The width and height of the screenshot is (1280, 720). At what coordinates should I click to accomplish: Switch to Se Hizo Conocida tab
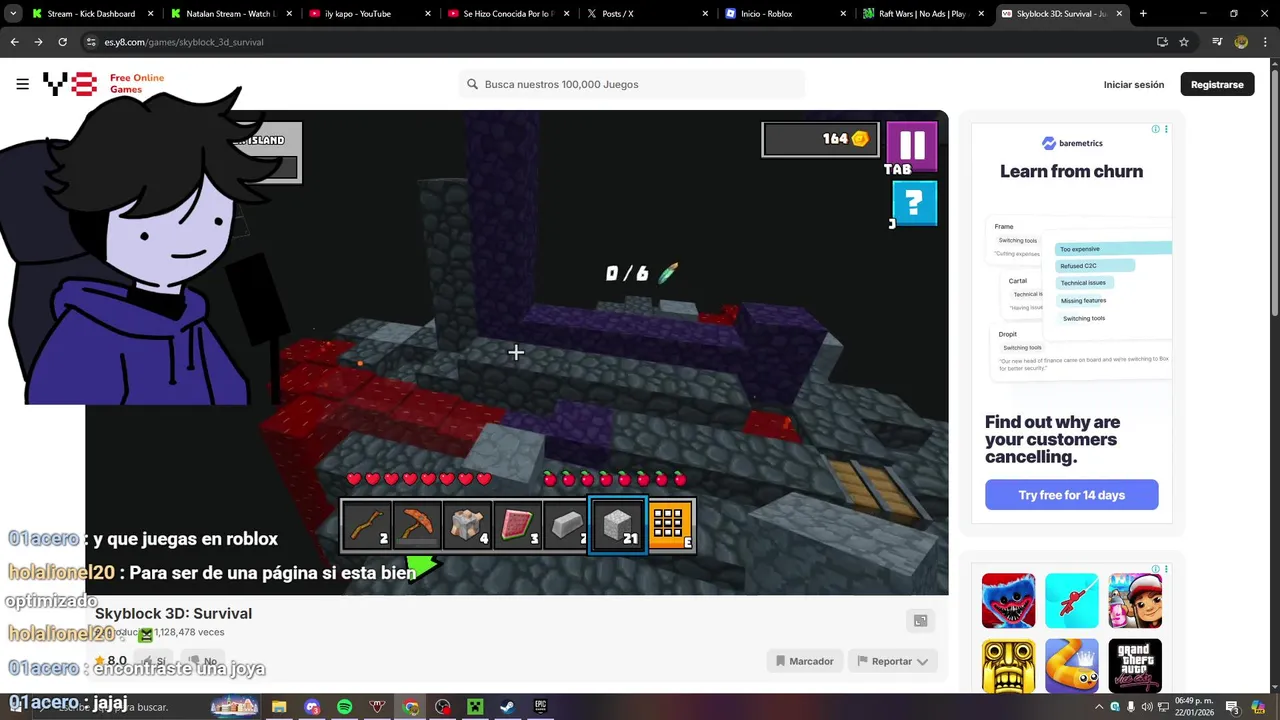(506, 14)
